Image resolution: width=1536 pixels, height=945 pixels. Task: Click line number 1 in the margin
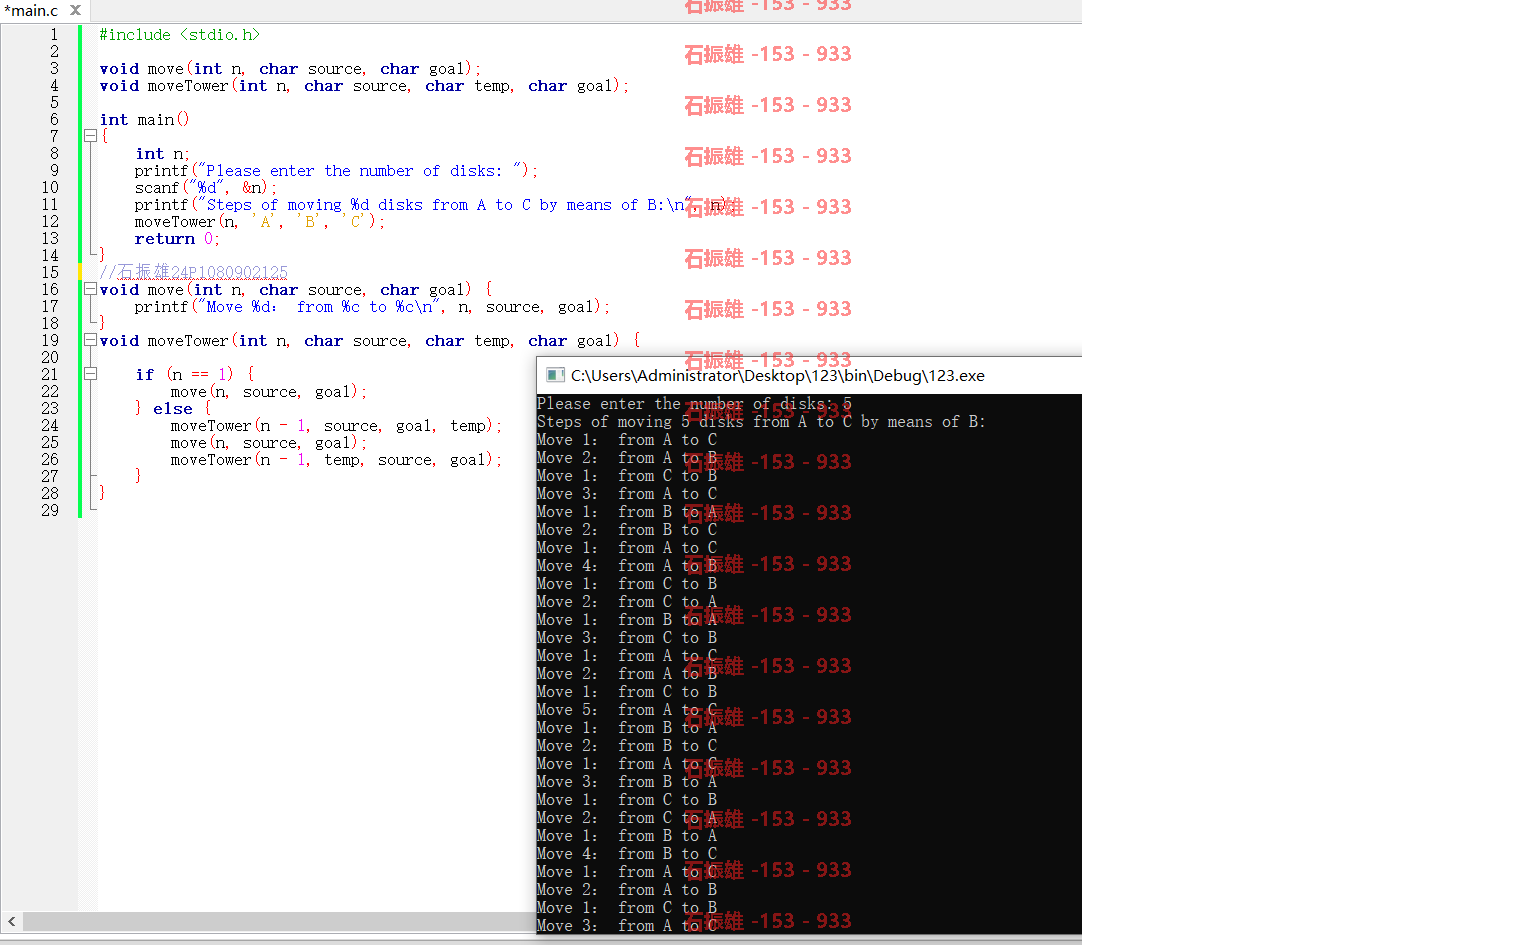pyautogui.click(x=55, y=34)
